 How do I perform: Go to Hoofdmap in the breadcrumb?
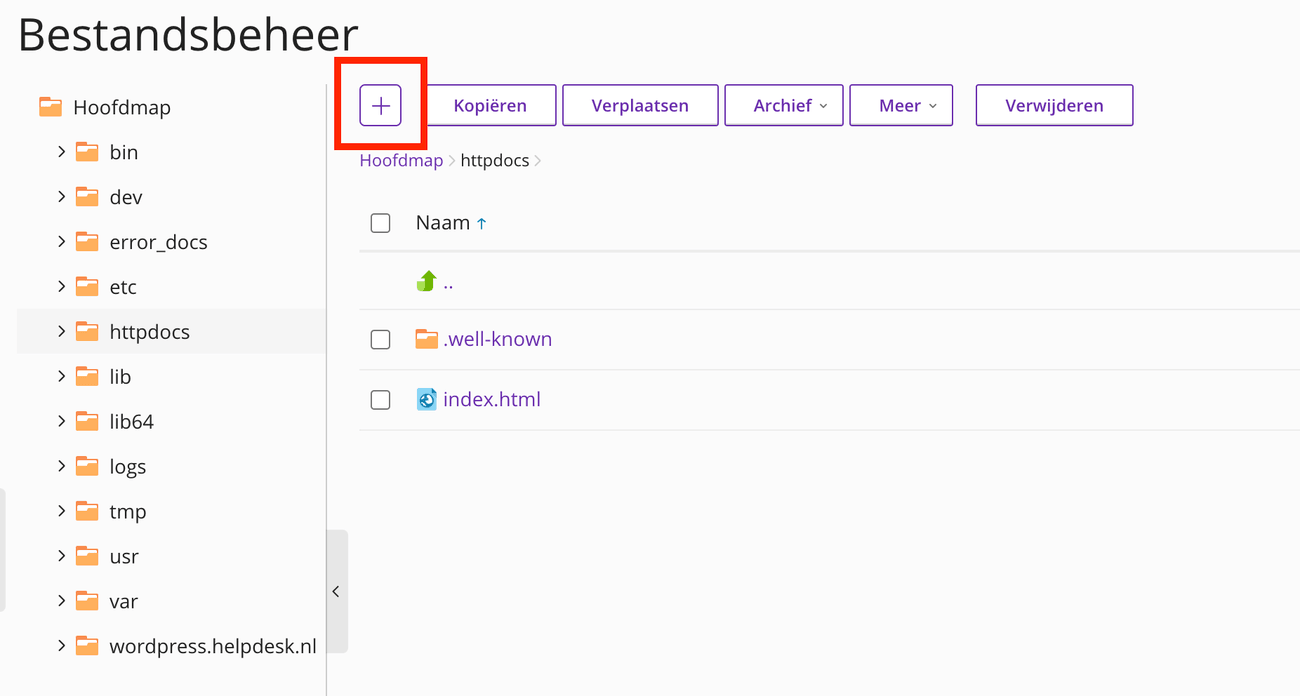(401, 161)
